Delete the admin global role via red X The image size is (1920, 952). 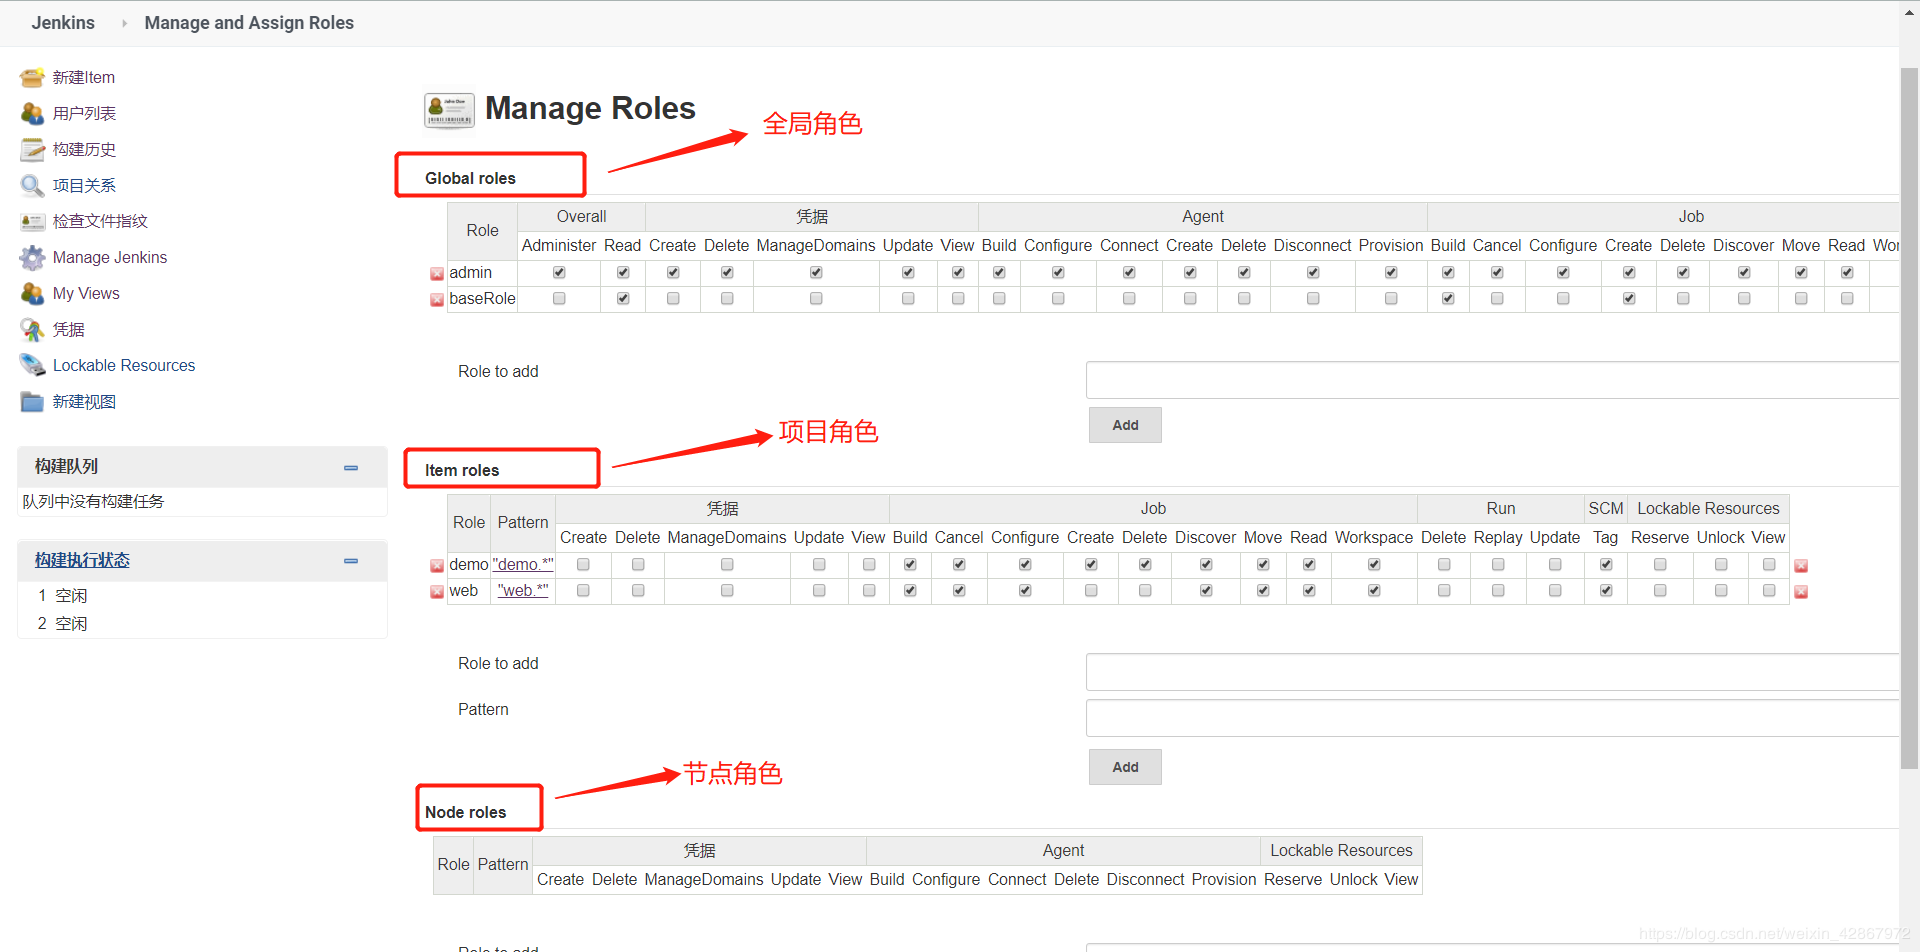(x=437, y=274)
